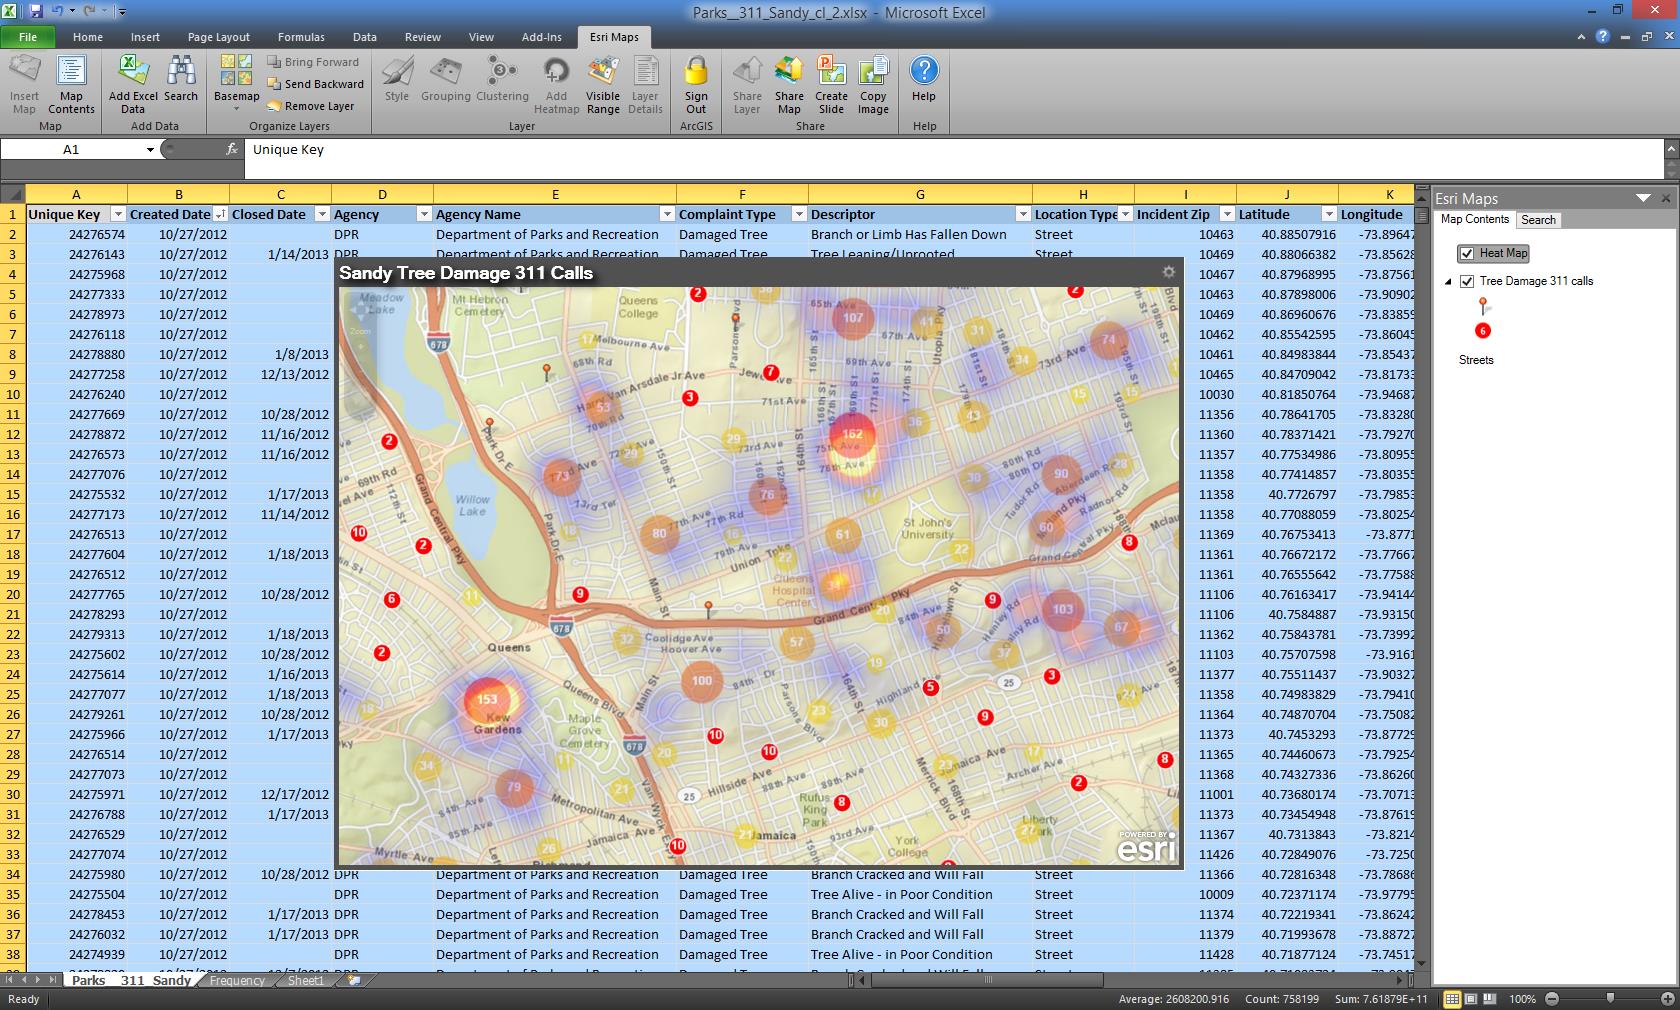Viewport: 1680px width, 1010px height.
Task: Click the 162 cluster marker on map
Action: click(x=852, y=434)
